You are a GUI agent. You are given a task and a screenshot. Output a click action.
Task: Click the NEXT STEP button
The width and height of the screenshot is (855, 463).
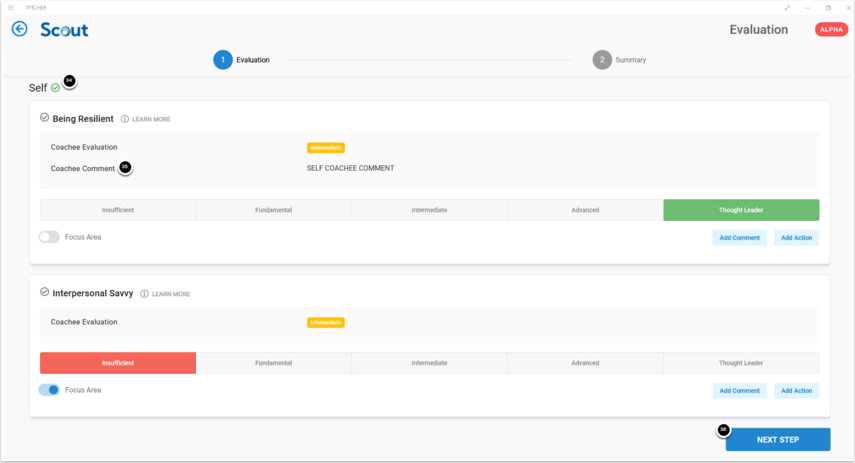click(x=778, y=440)
